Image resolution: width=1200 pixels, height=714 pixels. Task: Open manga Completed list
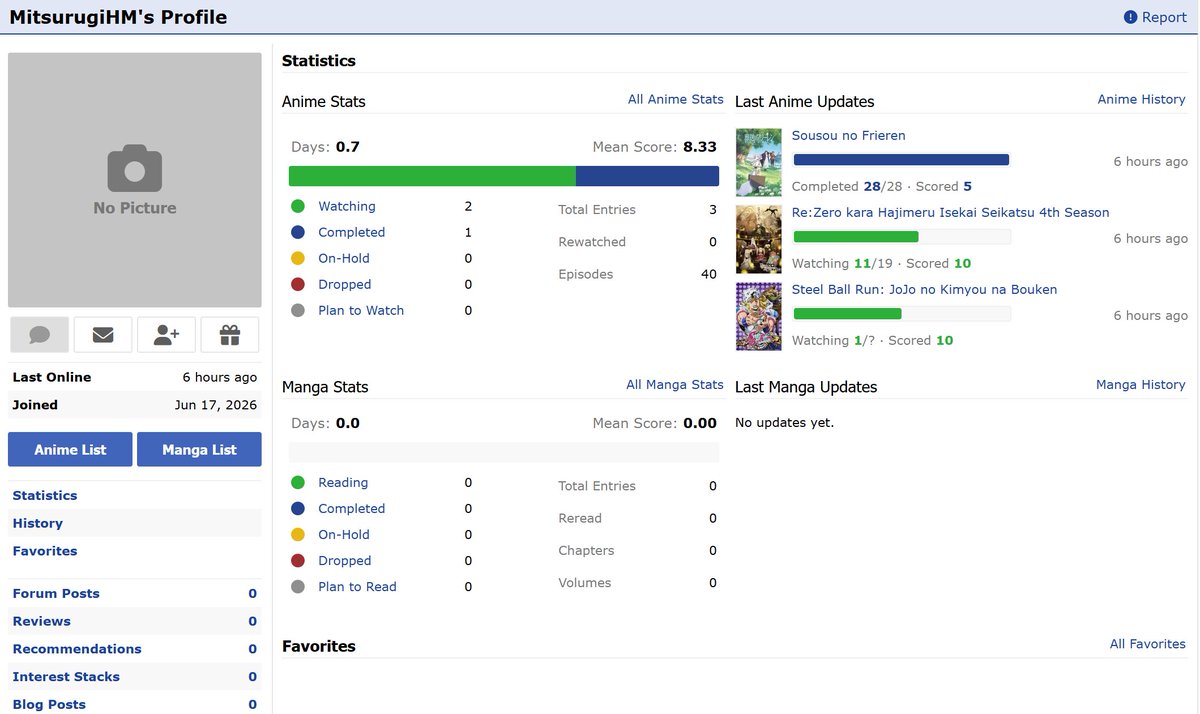(351, 508)
